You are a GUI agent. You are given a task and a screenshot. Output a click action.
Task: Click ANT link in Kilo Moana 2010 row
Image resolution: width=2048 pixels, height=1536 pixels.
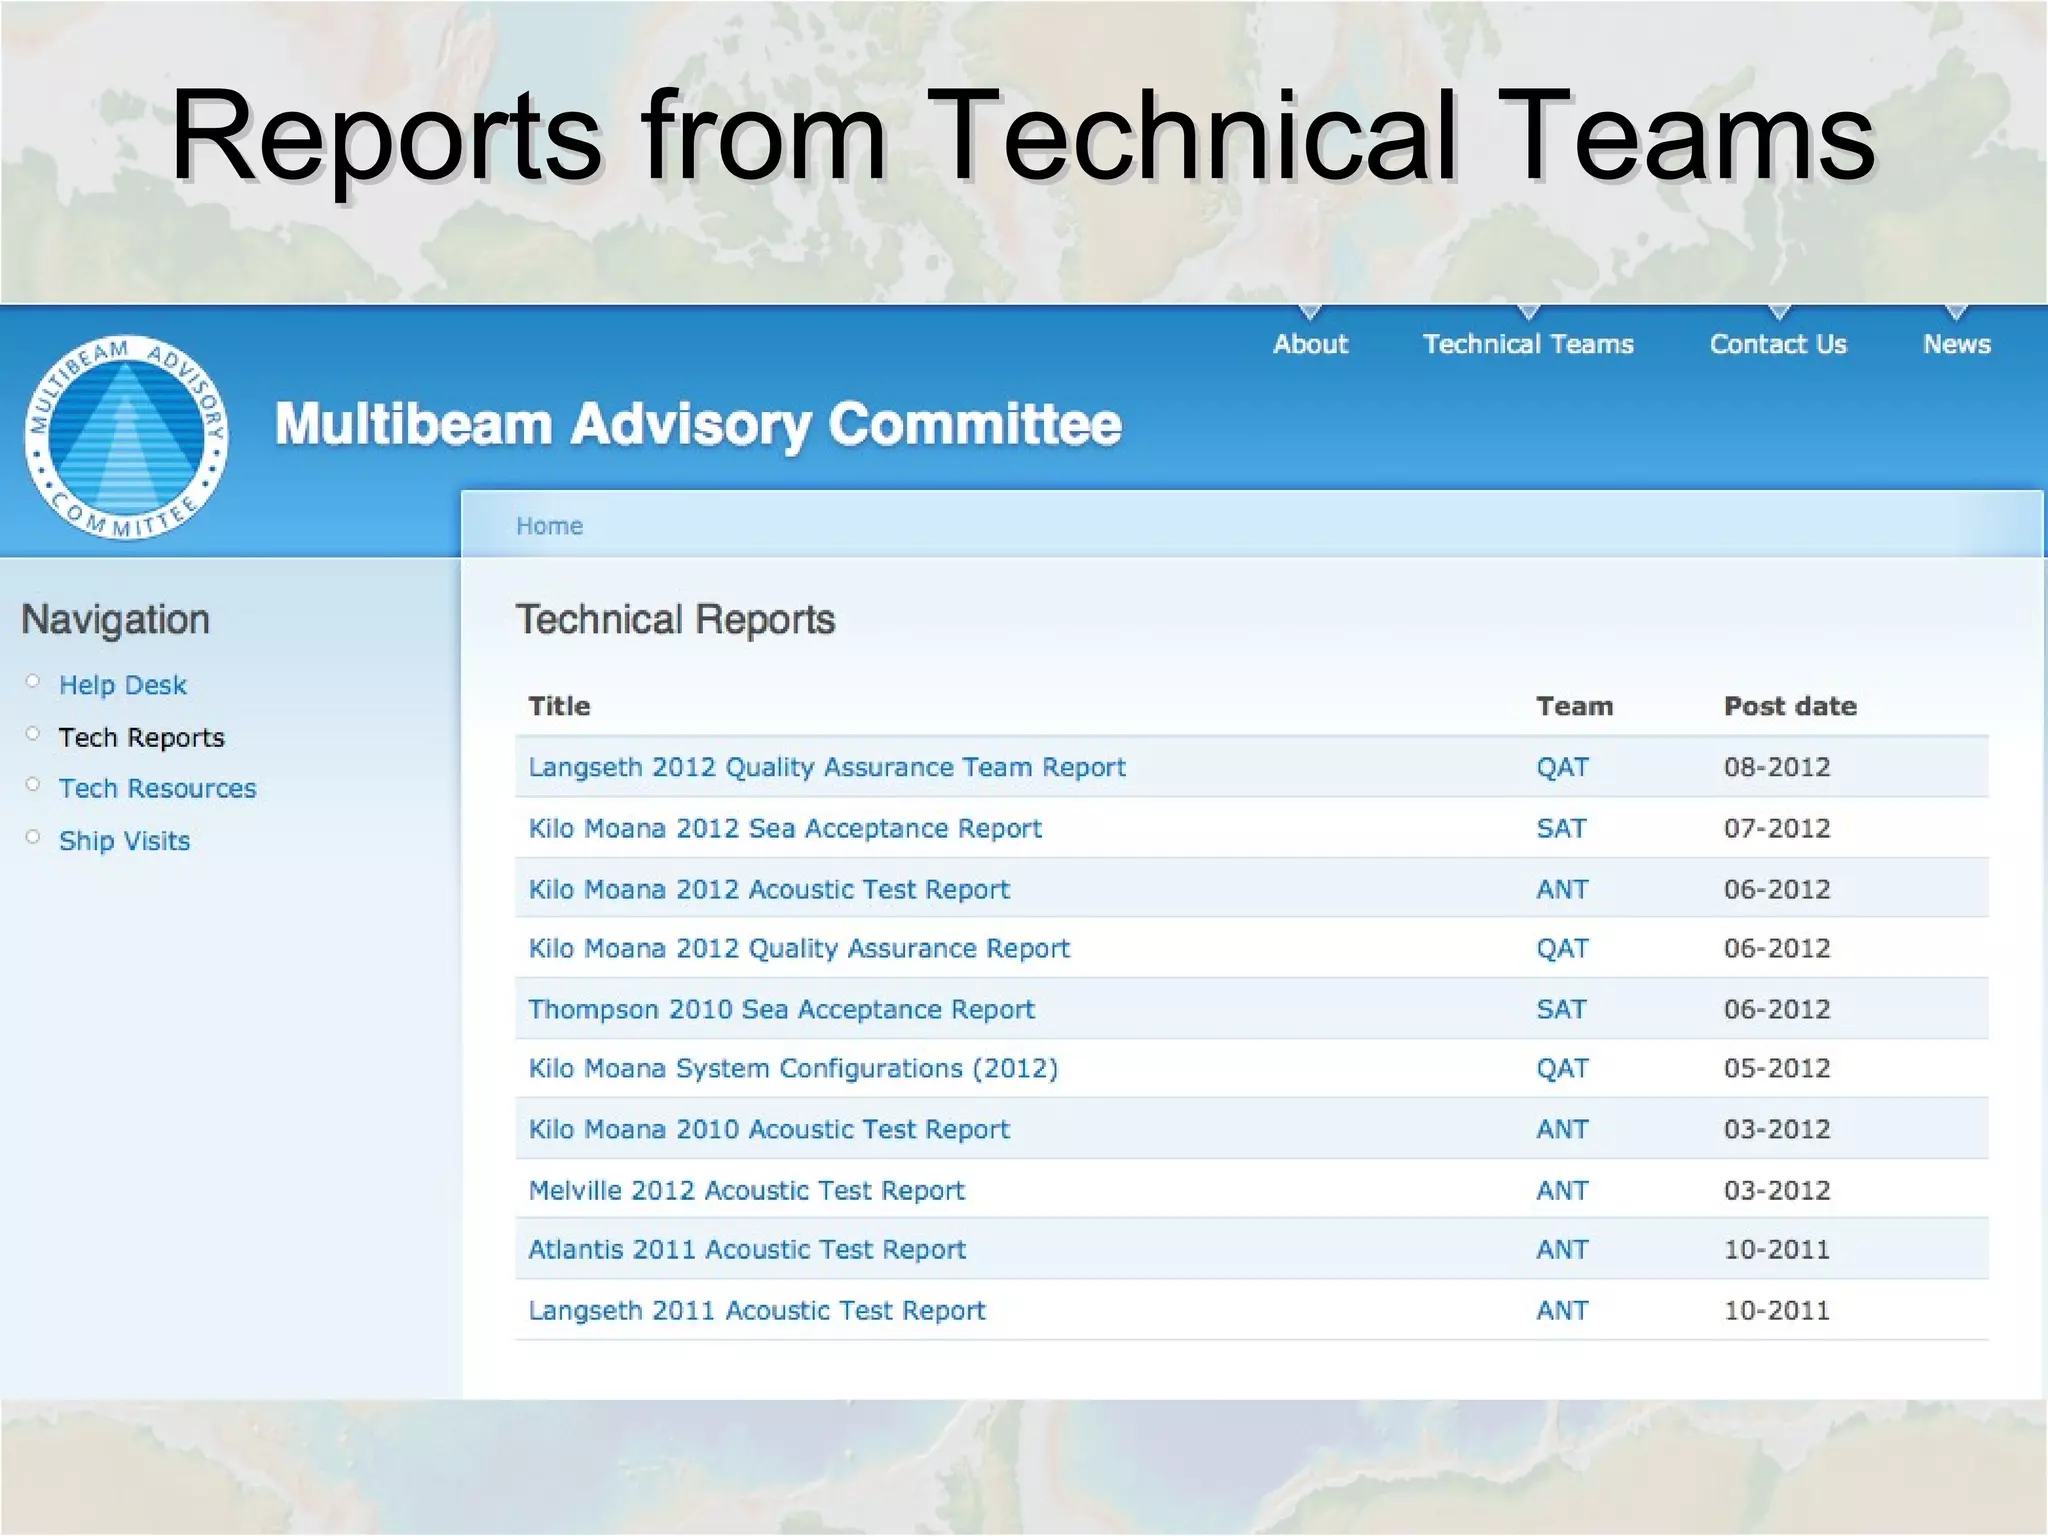[x=1562, y=1129]
